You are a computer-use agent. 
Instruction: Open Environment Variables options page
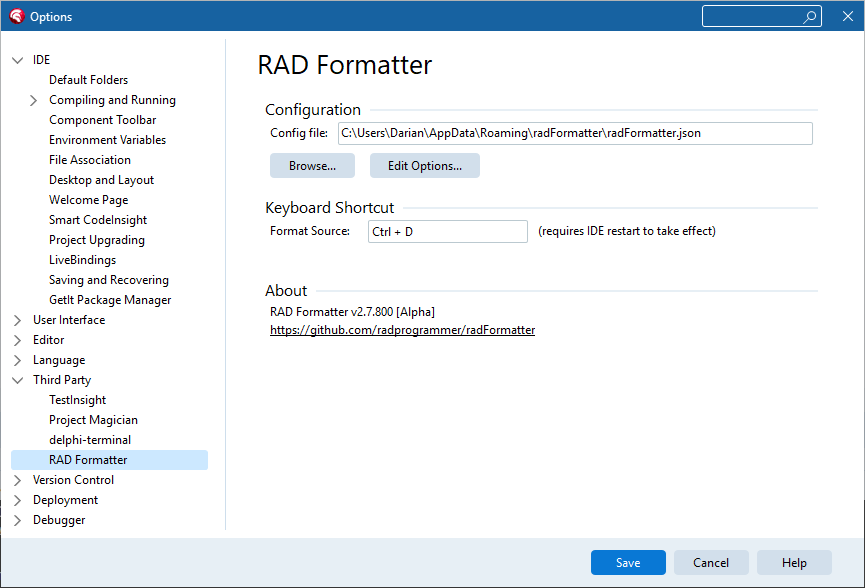tap(108, 140)
